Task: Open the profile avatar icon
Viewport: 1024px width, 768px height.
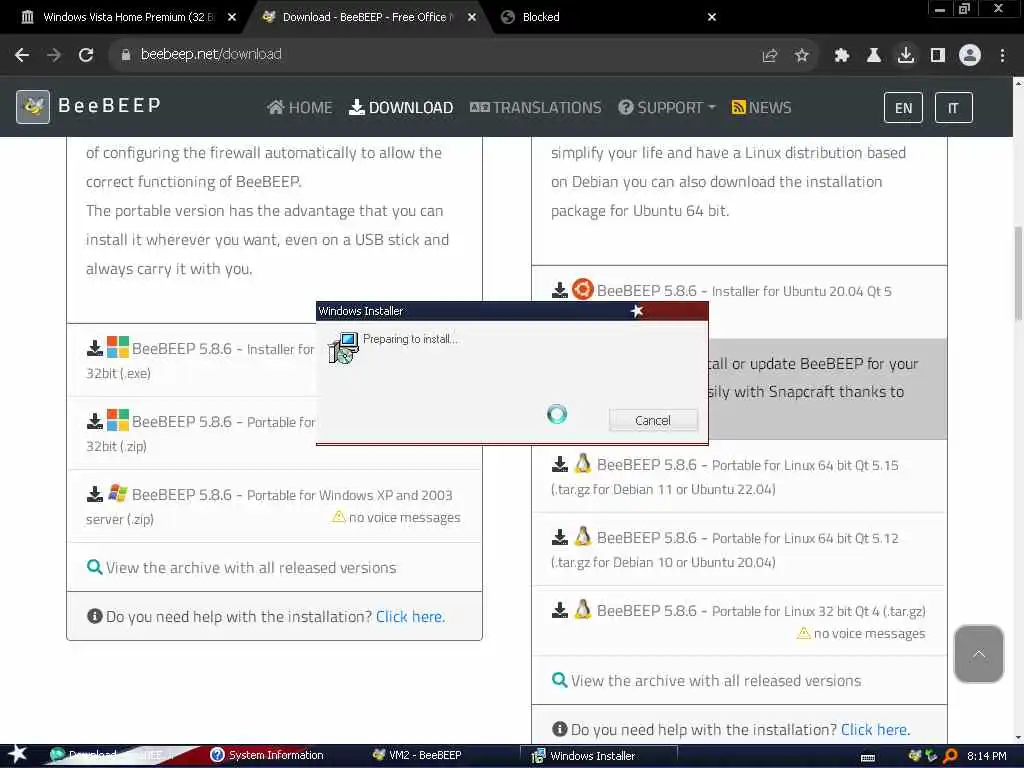Action: pos(970,55)
